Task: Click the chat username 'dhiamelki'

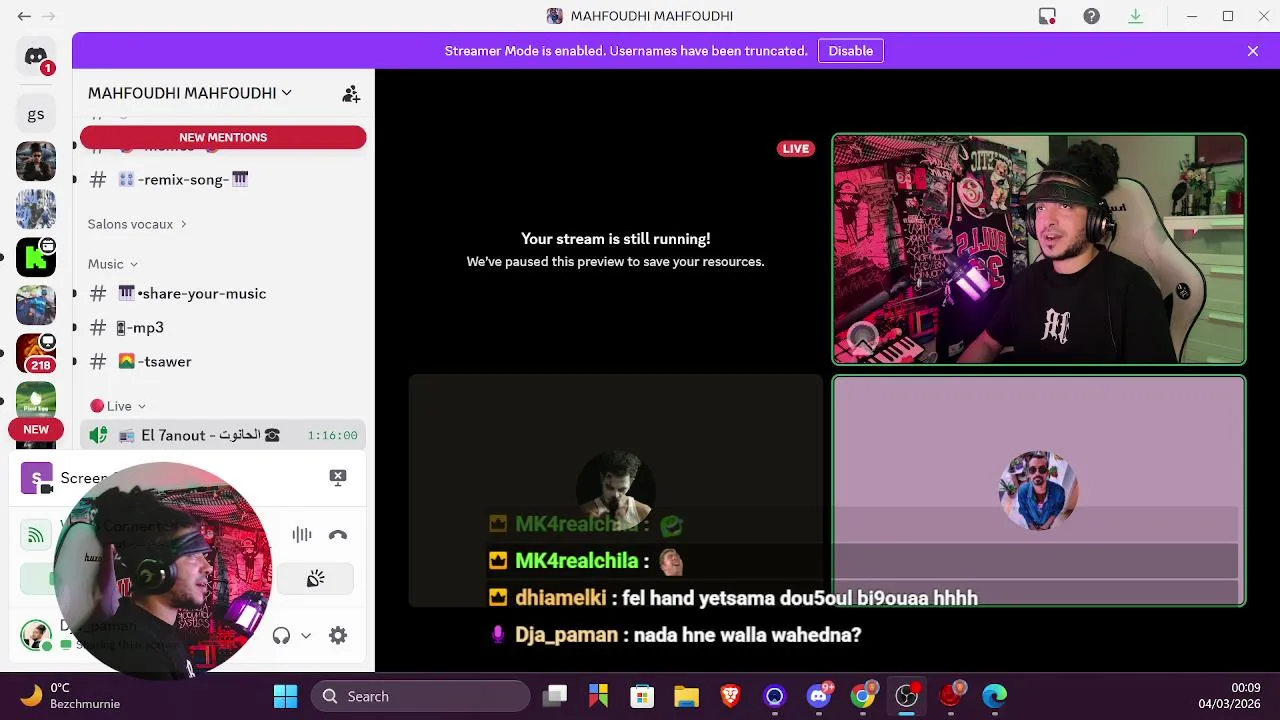Action: tap(560, 598)
